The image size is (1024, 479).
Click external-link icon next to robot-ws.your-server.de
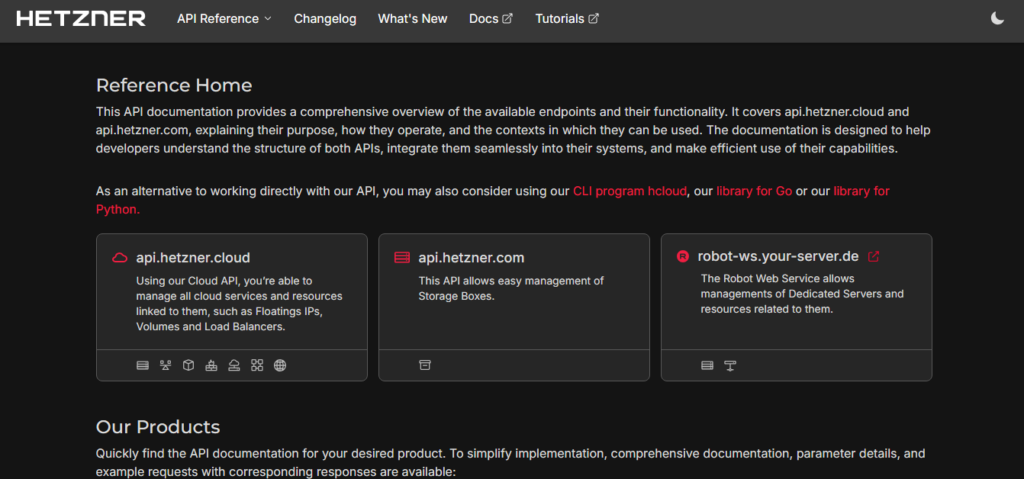click(x=873, y=257)
